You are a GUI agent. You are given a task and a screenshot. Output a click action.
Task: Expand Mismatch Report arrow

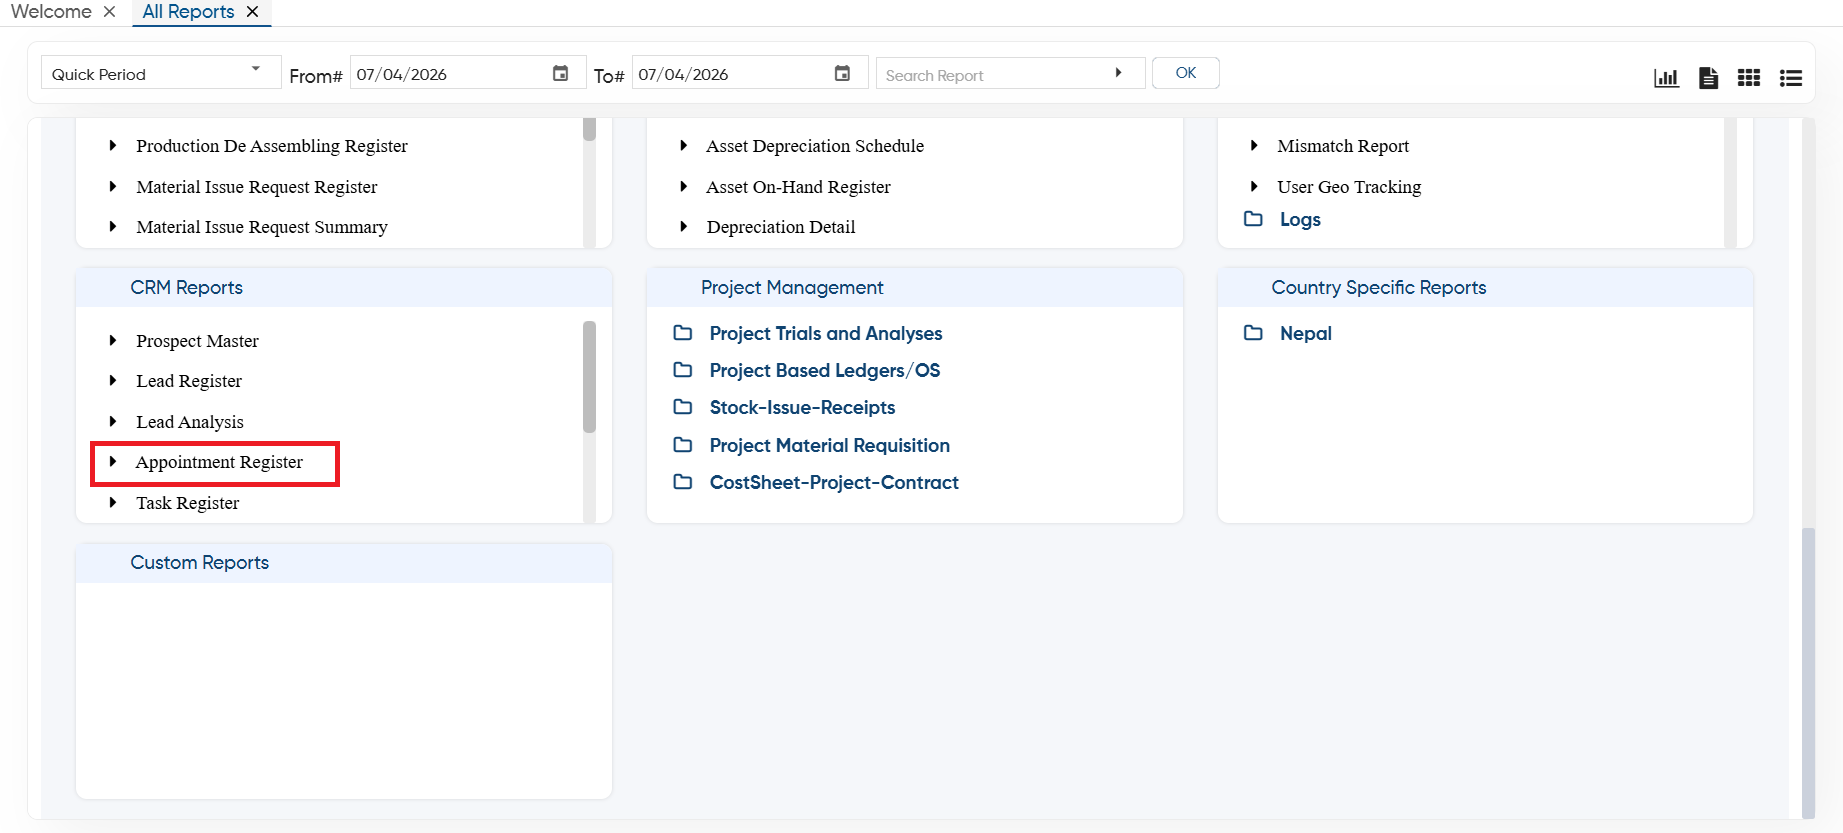coord(1254,146)
